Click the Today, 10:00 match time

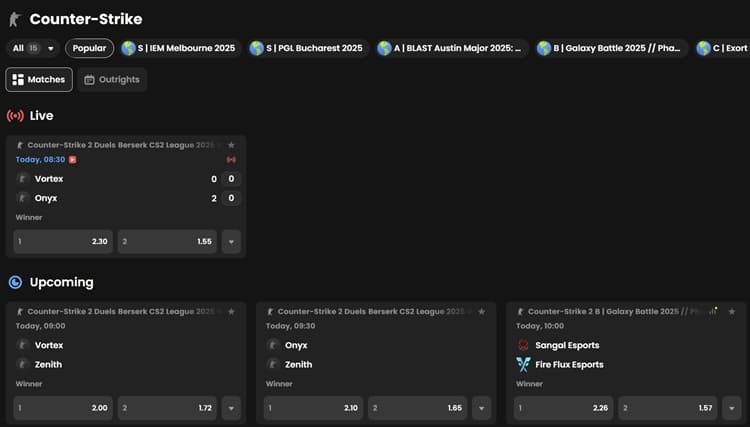(x=540, y=326)
